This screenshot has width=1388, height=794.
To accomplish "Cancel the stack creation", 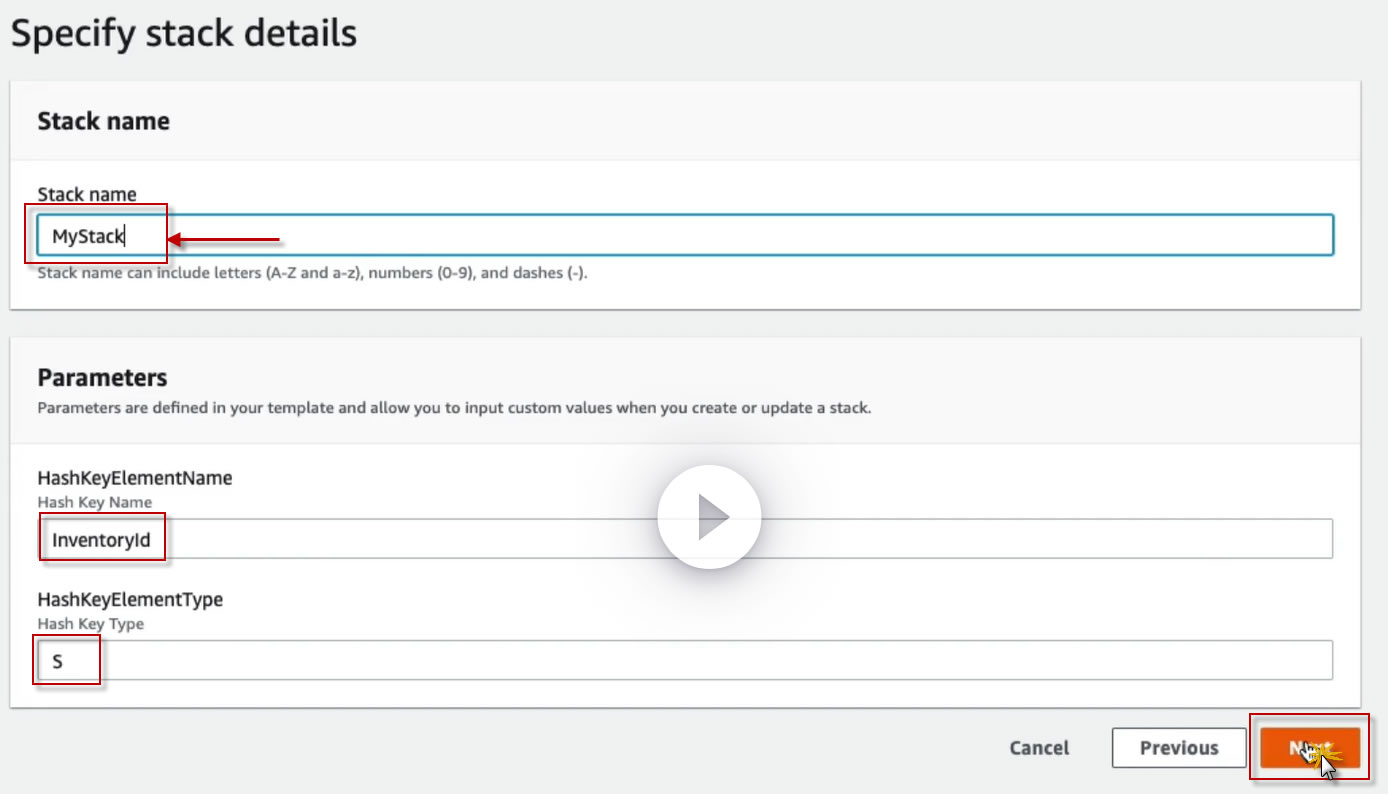I will coord(1038,748).
